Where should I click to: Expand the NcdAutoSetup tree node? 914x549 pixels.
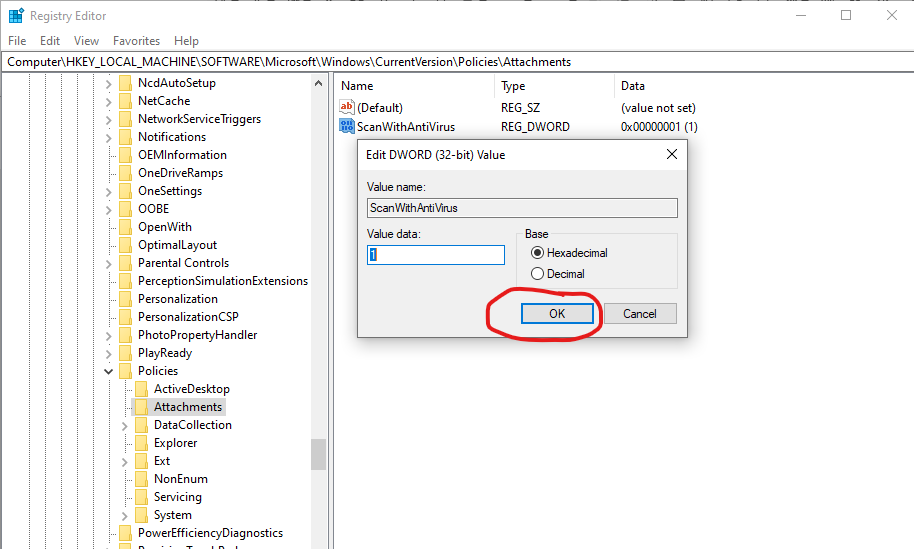pyautogui.click(x=108, y=84)
